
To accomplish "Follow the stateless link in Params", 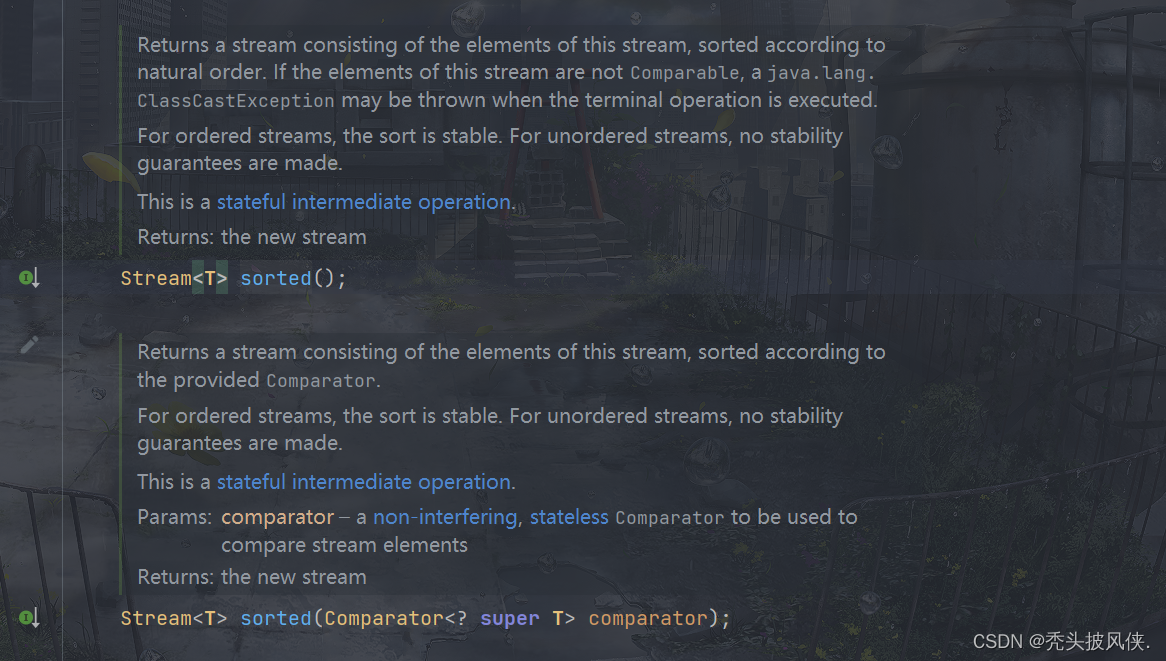I will 569,517.
